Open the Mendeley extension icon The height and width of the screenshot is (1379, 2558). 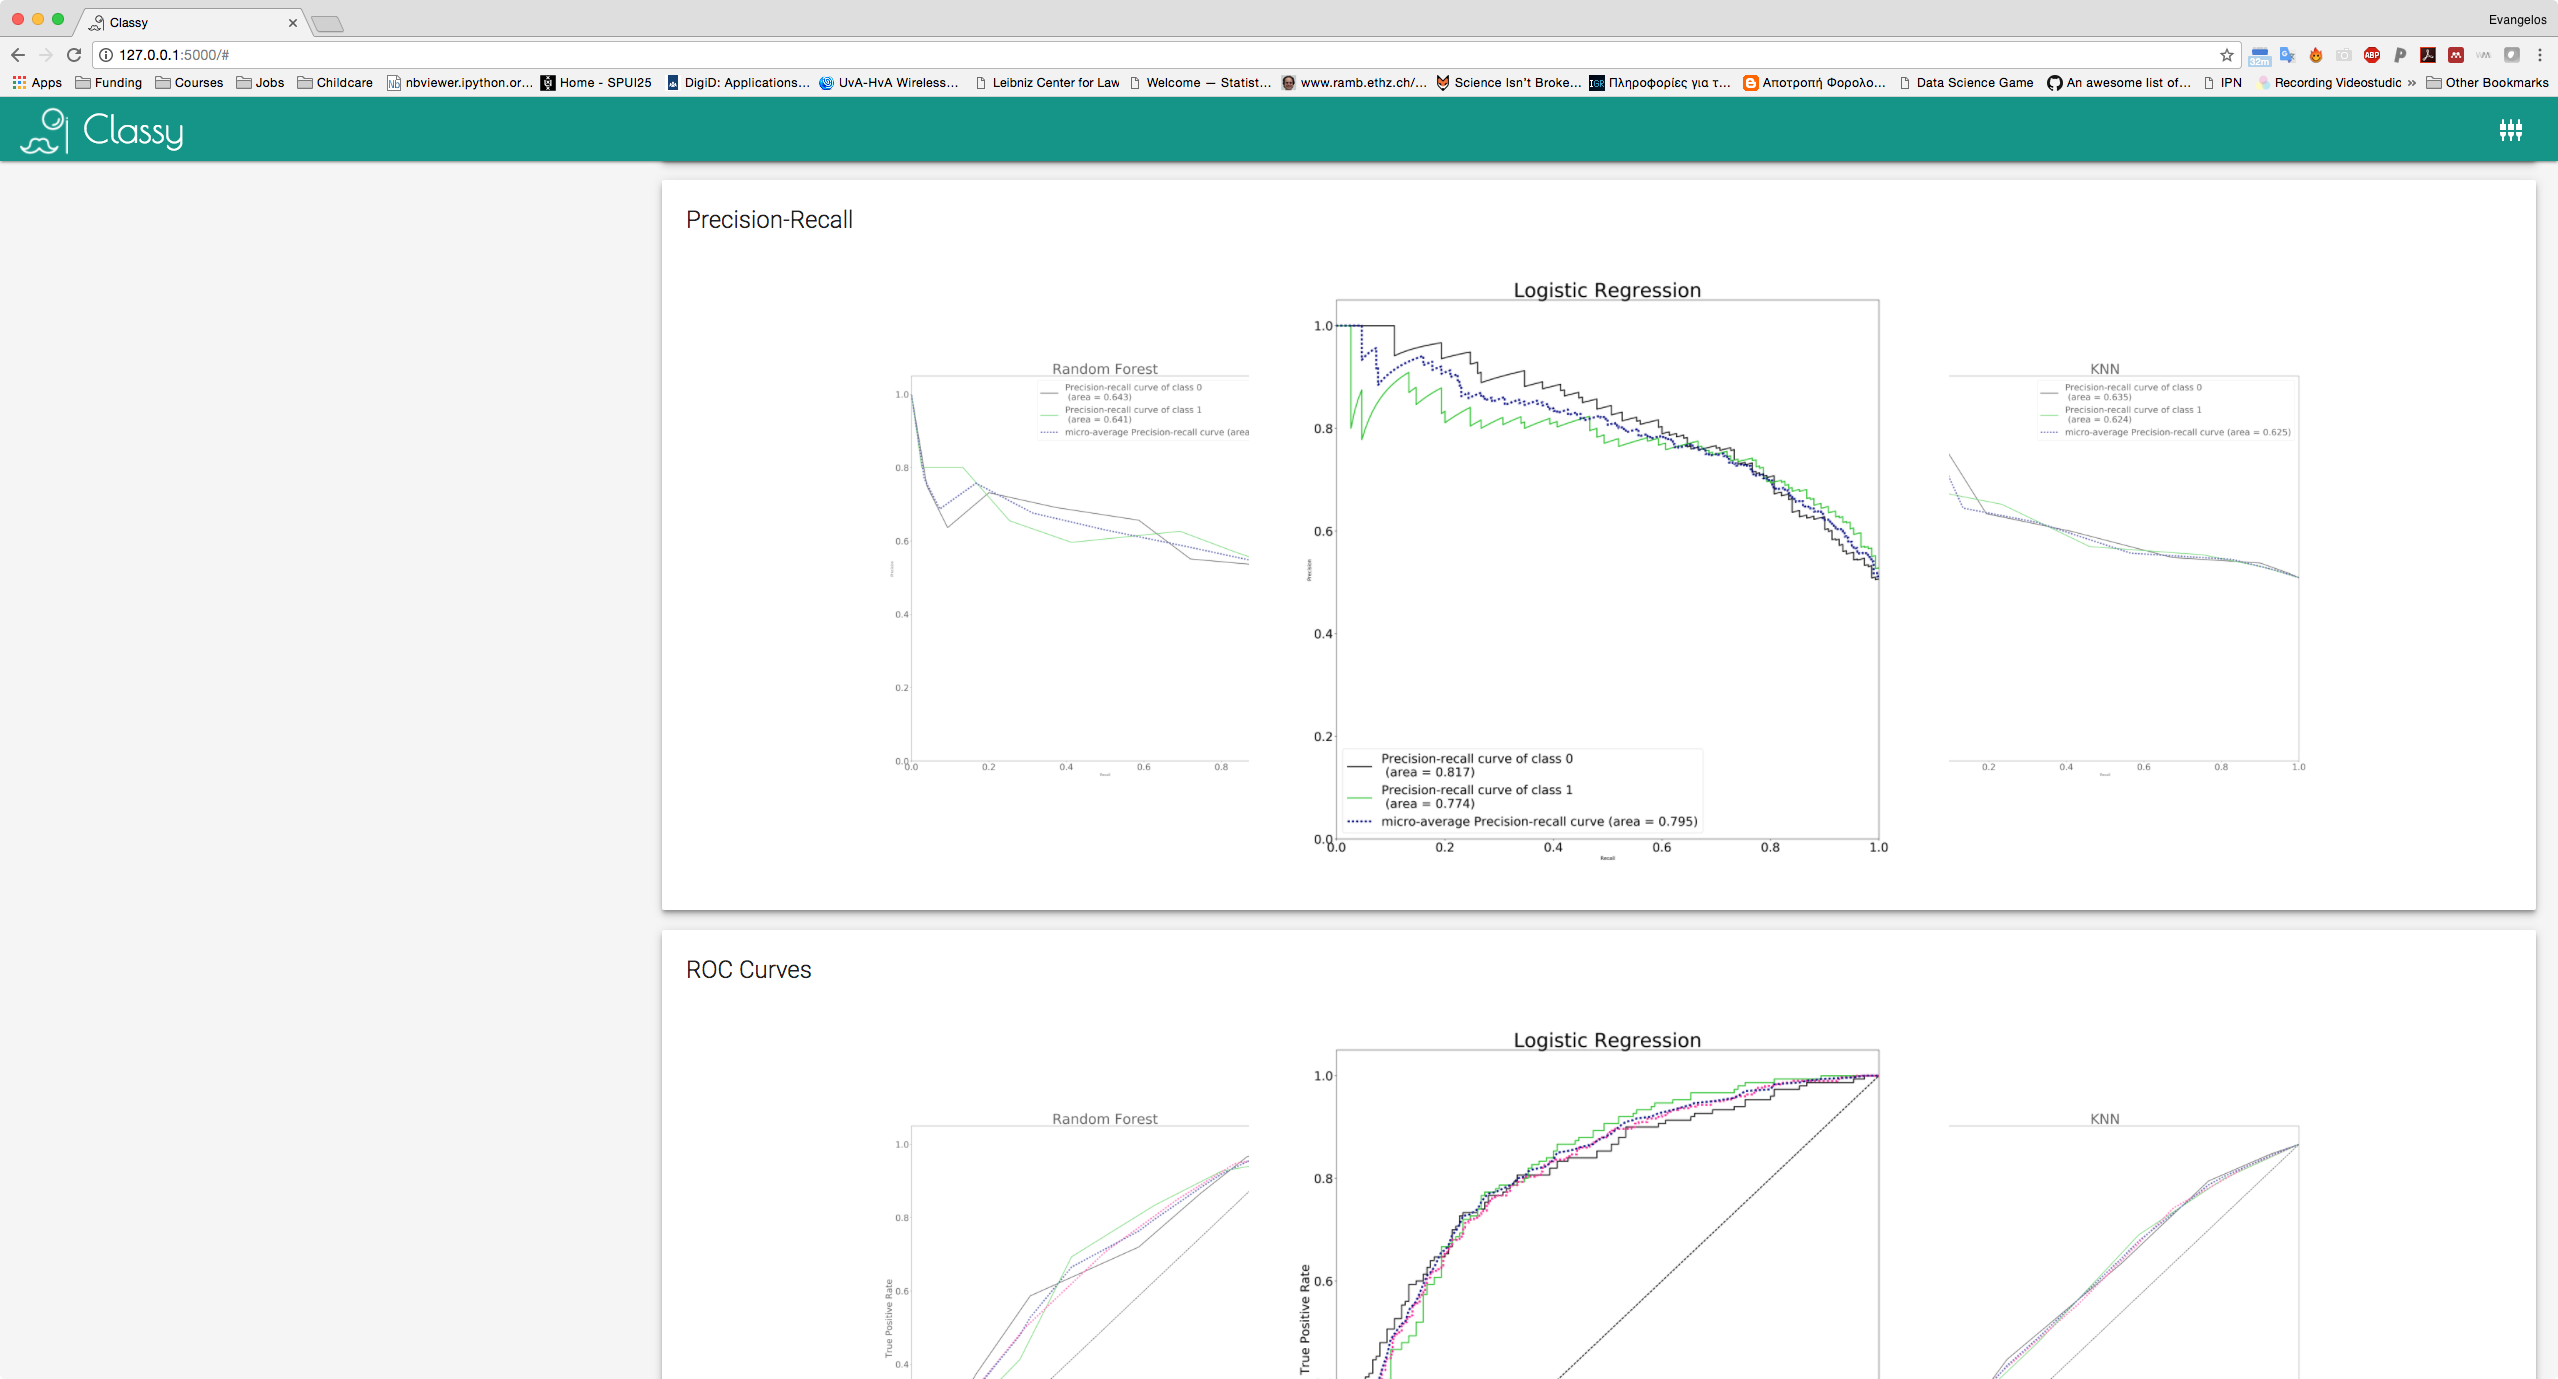2455,55
